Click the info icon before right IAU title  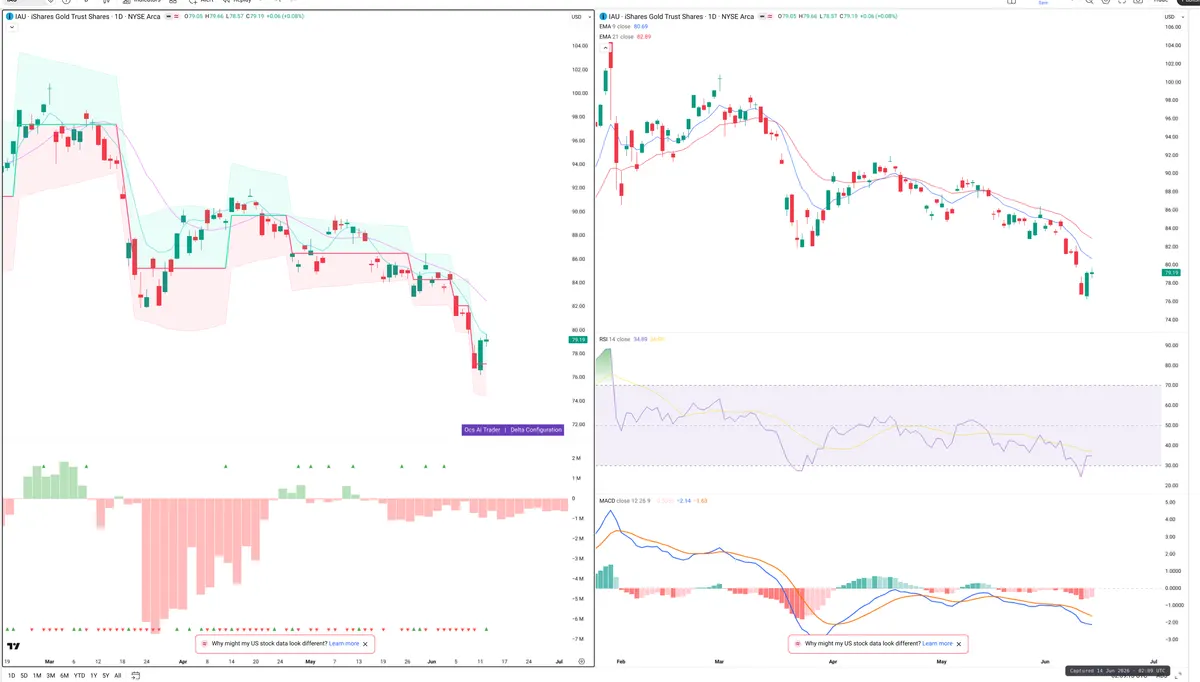(602, 17)
